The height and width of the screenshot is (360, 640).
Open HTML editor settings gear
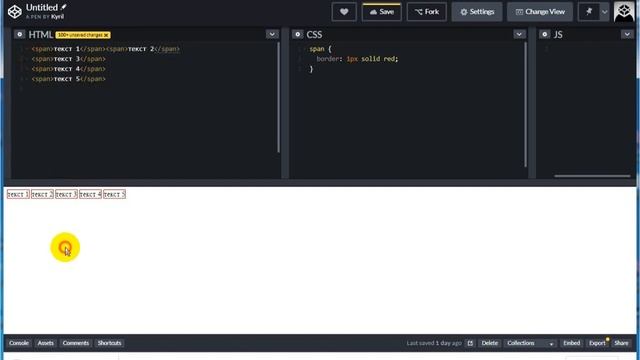pos(19,35)
